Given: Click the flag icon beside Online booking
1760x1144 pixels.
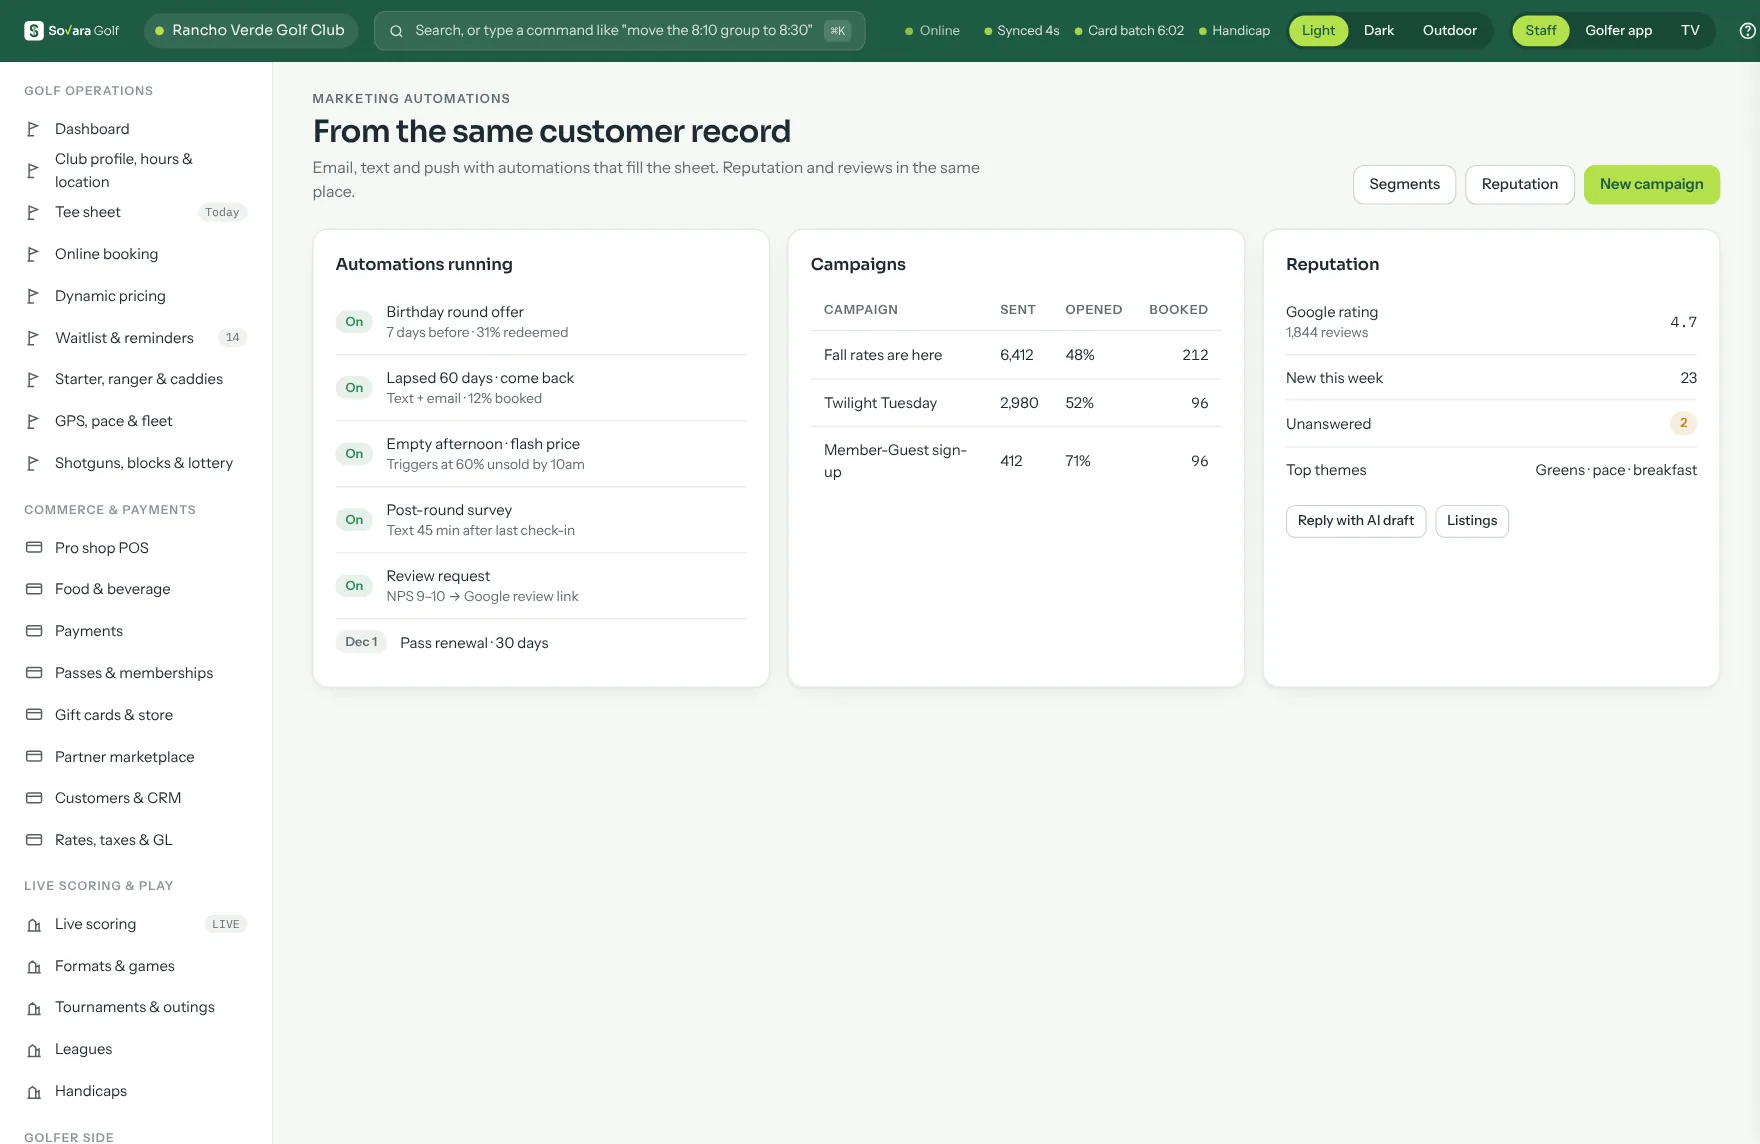Looking at the screenshot, I should coord(33,254).
